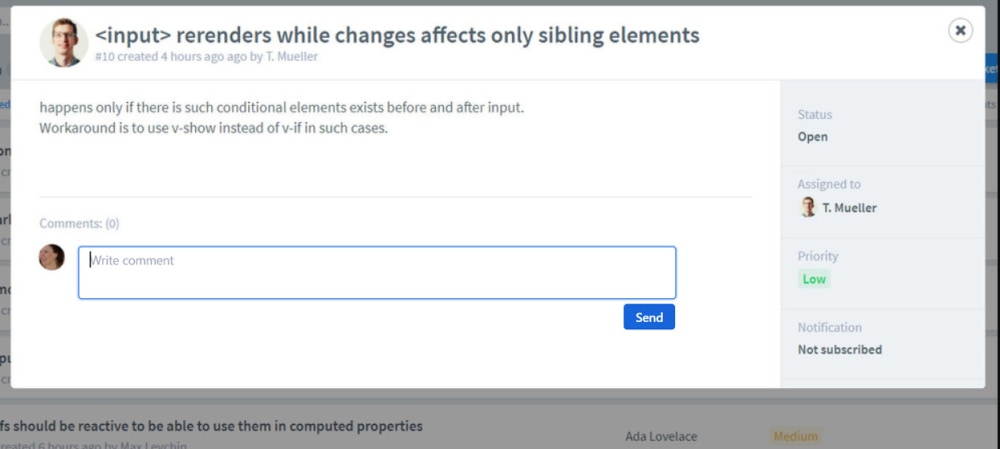Close the ticket dialog with X icon
The width and height of the screenshot is (1000, 449).
tap(960, 31)
